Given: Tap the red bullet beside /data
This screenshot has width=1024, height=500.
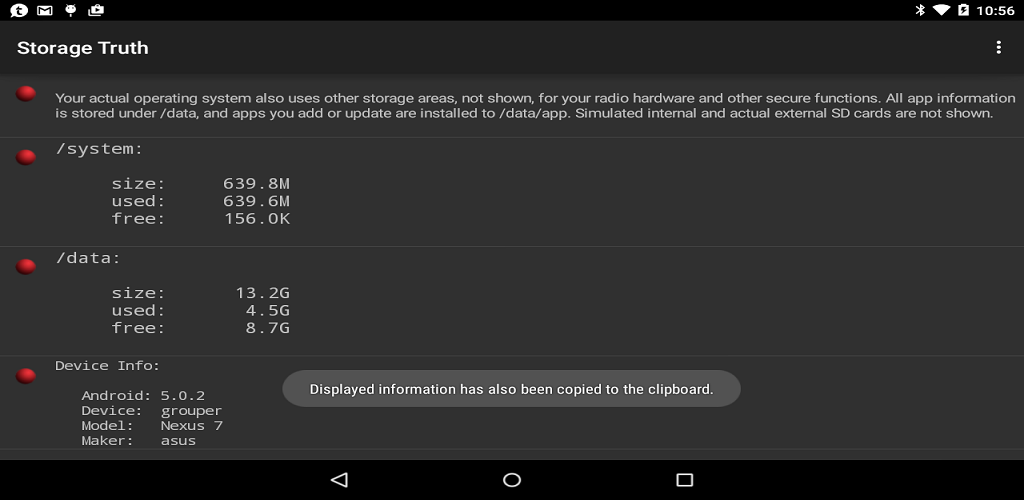Looking at the screenshot, I should [26, 266].
